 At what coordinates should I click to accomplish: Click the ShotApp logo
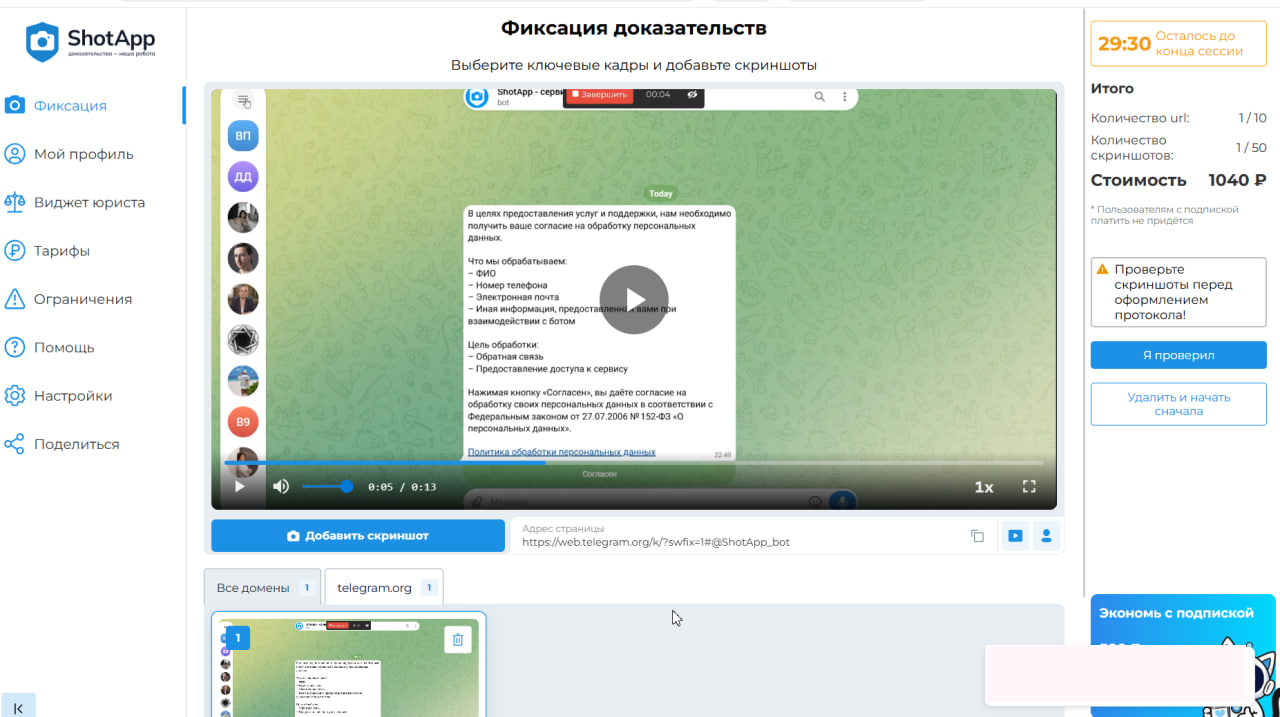tap(91, 42)
